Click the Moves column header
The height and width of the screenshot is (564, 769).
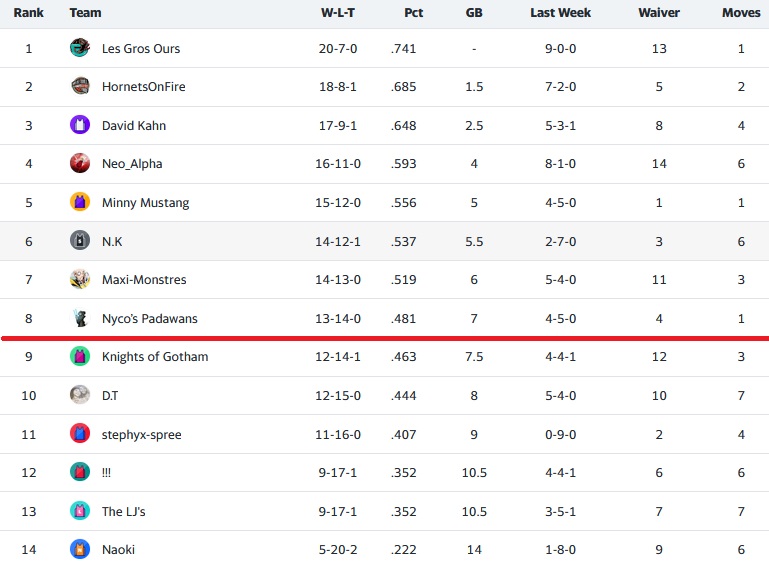pos(741,13)
